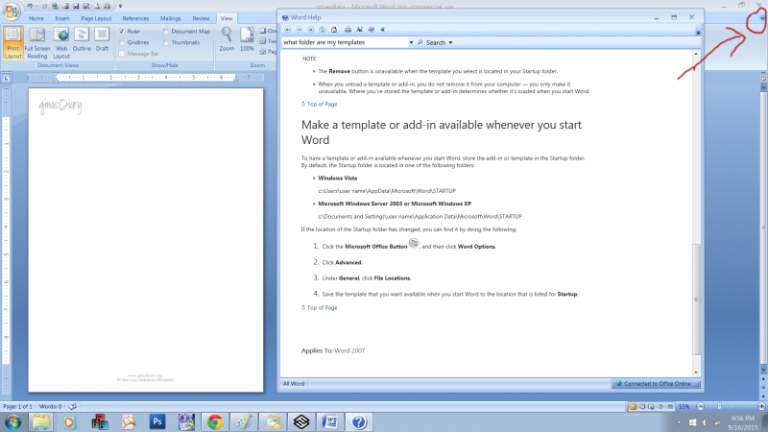Open Google Chrome from the taskbar
768x432 pixels.
(215, 422)
